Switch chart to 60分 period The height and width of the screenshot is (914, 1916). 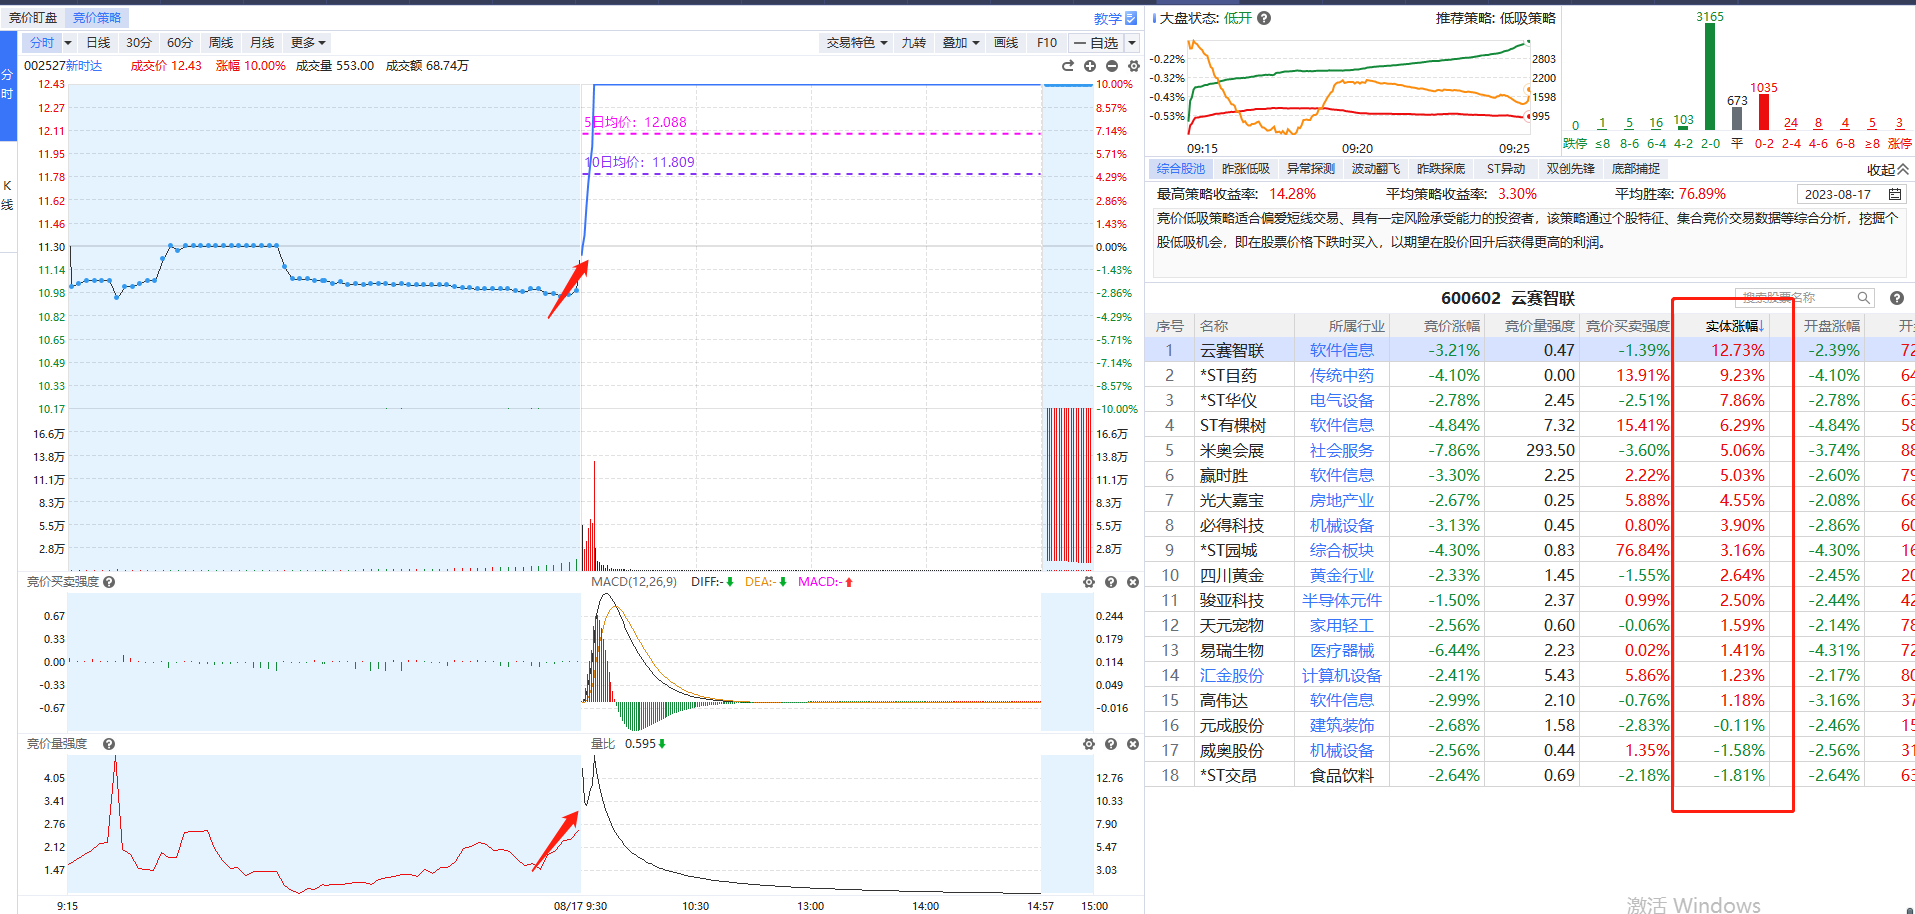(x=180, y=43)
